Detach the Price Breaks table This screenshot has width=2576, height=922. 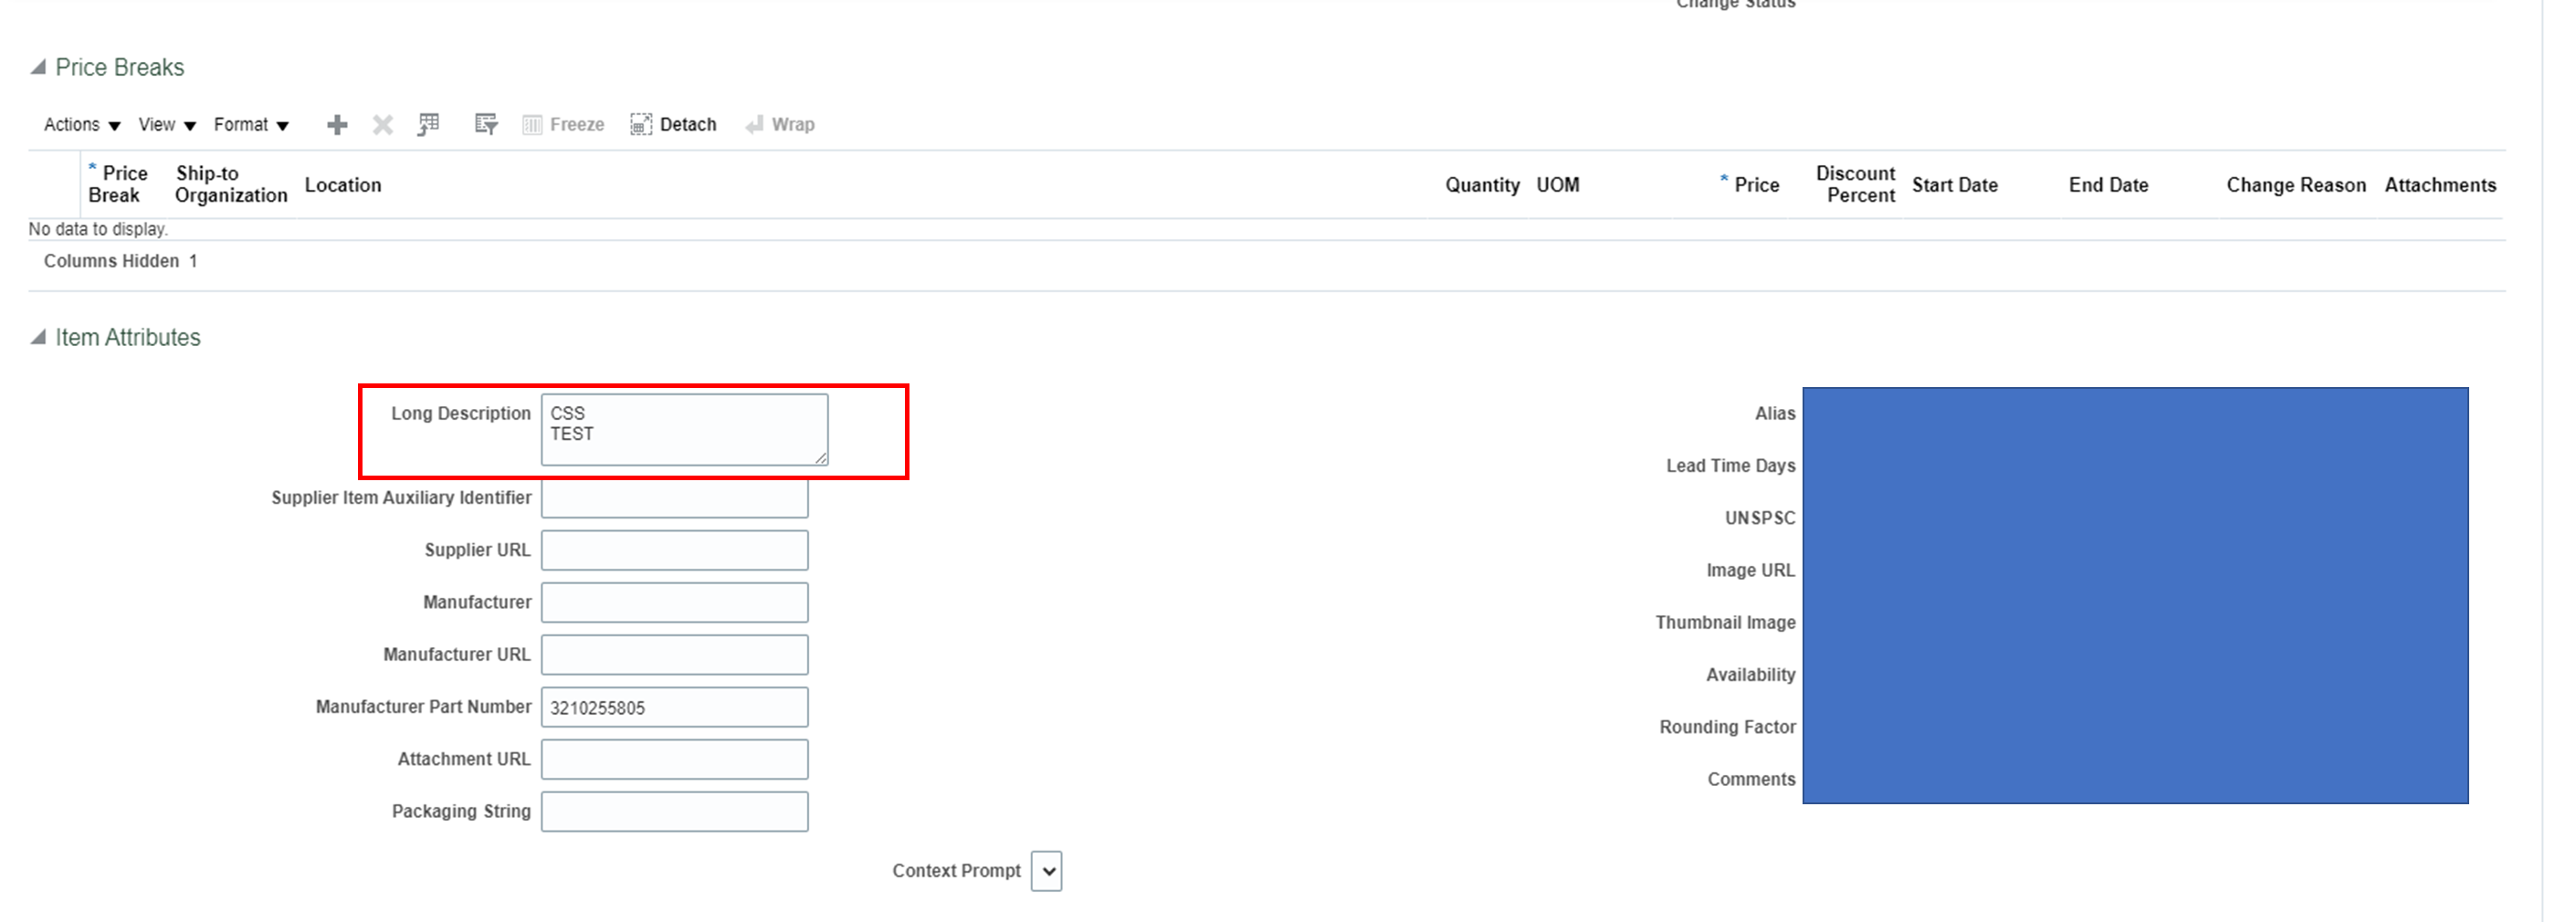coord(673,124)
